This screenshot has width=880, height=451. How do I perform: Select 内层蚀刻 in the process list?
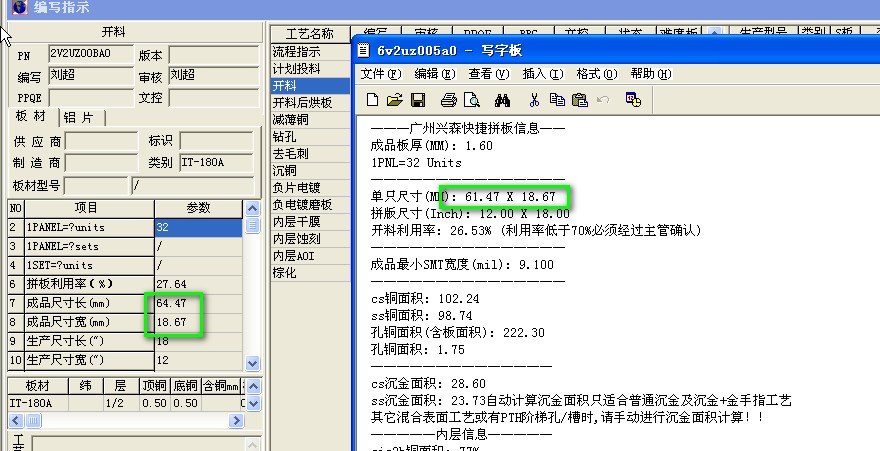tap(310, 238)
